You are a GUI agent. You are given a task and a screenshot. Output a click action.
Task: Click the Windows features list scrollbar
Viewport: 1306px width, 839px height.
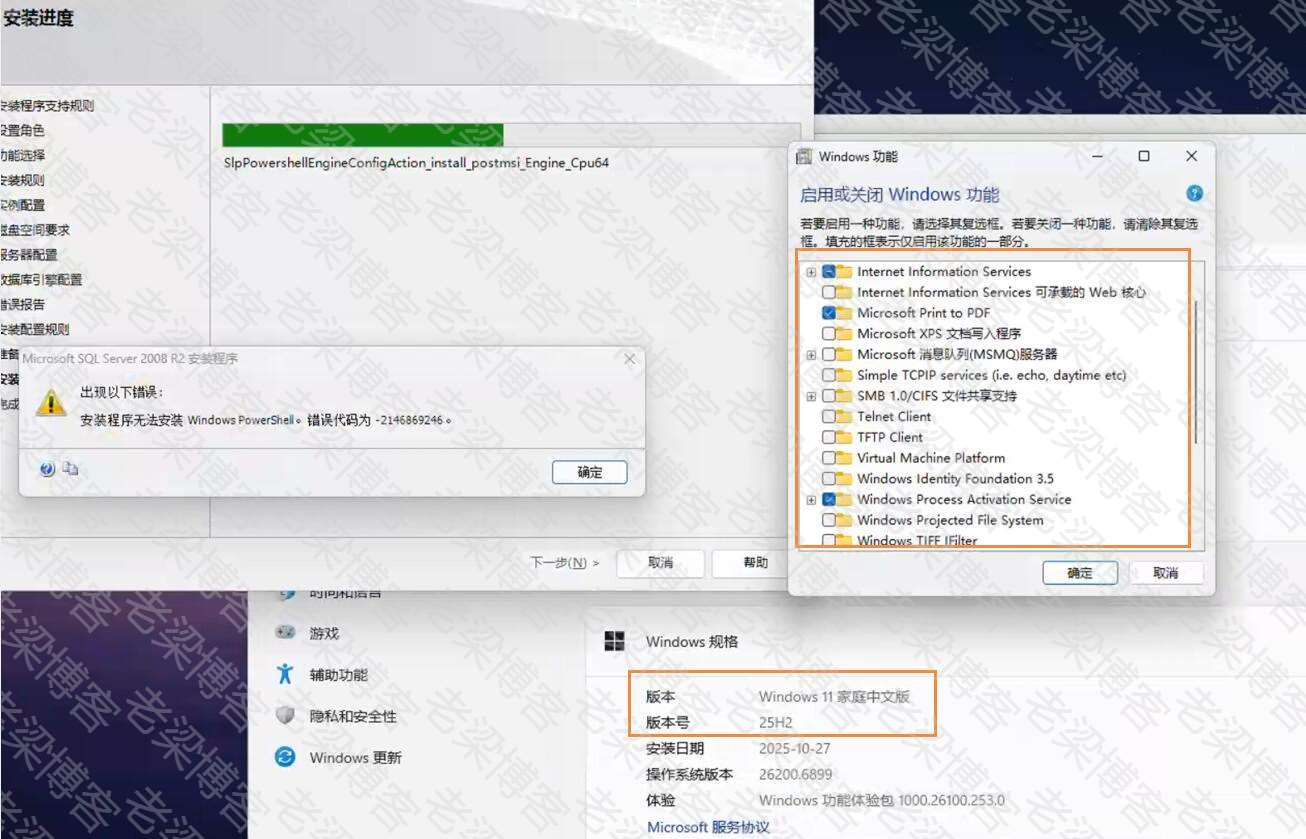click(1196, 370)
